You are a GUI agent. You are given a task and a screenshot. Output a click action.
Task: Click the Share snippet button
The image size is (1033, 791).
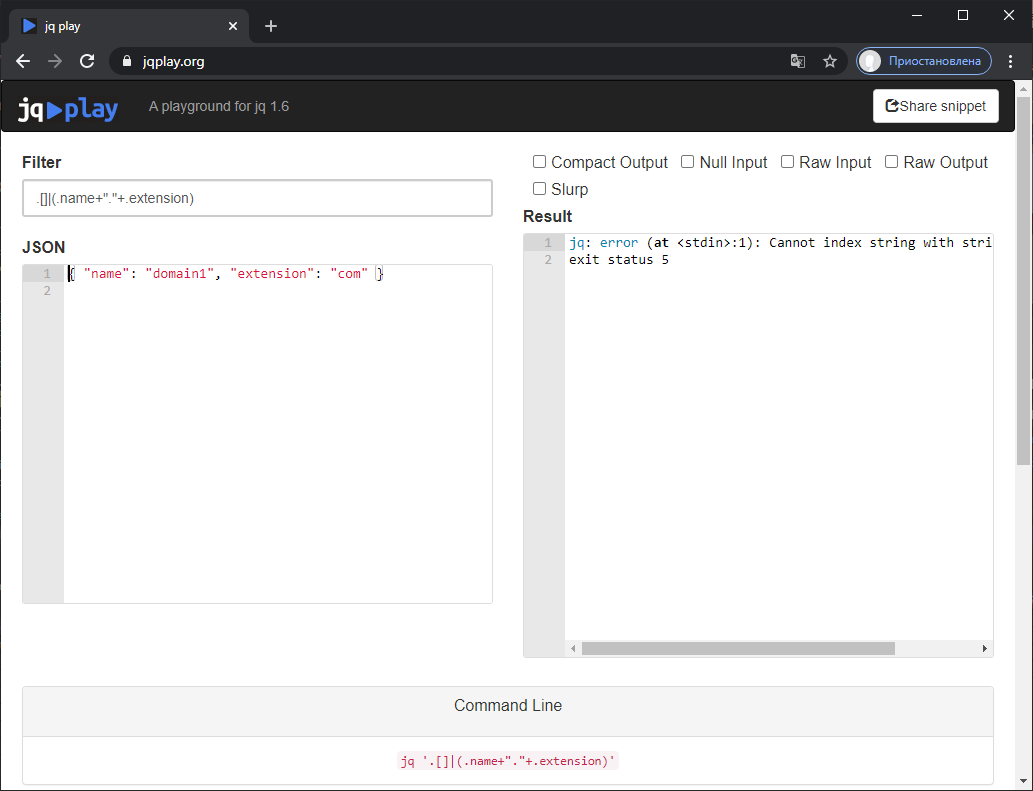pyautogui.click(x=935, y=106)
